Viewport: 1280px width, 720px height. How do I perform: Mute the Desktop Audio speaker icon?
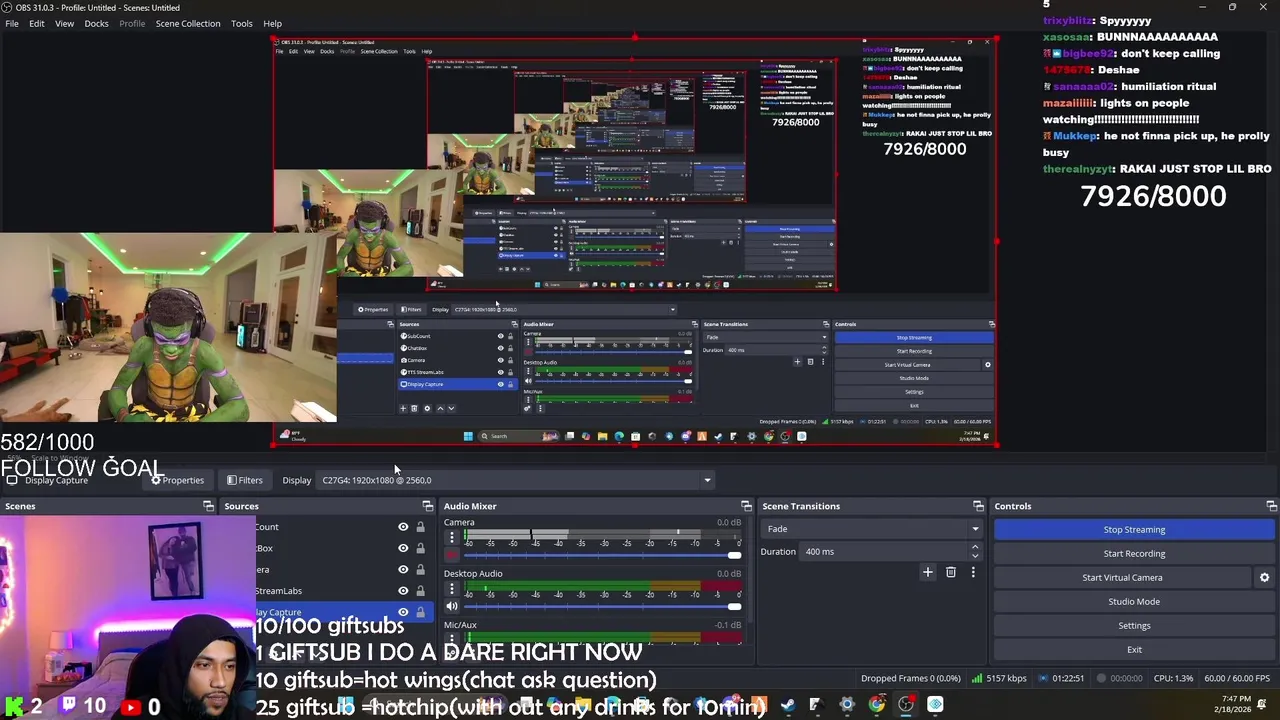[451, 606]
